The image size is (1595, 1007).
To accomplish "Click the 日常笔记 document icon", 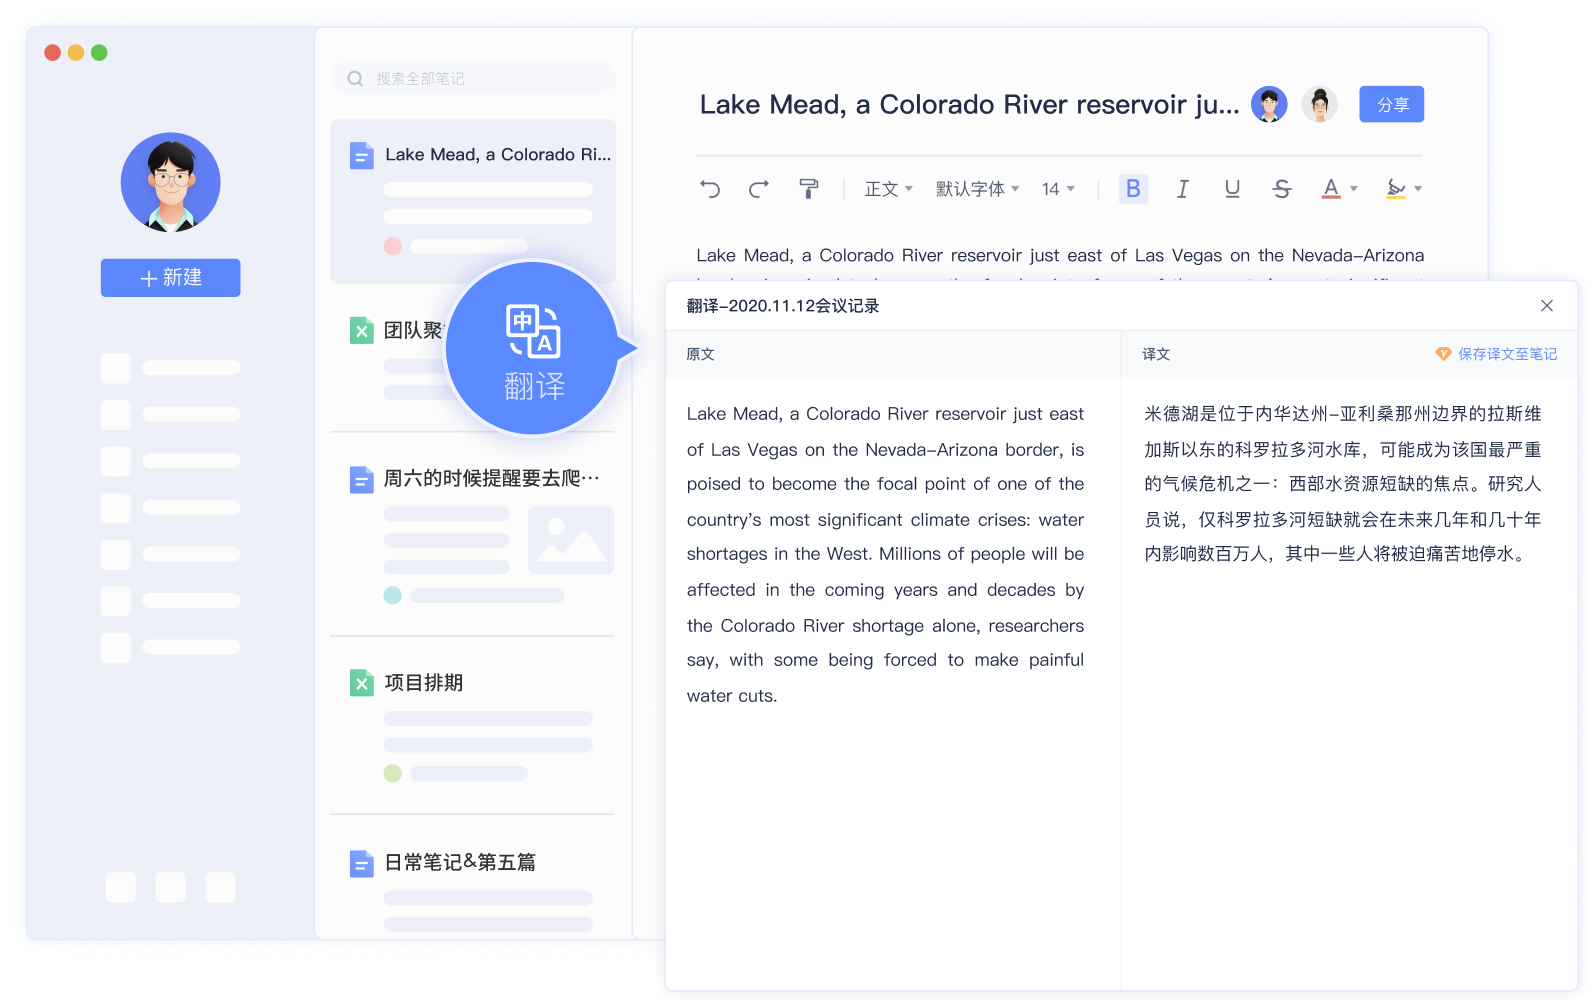I will tap(361, 863).
